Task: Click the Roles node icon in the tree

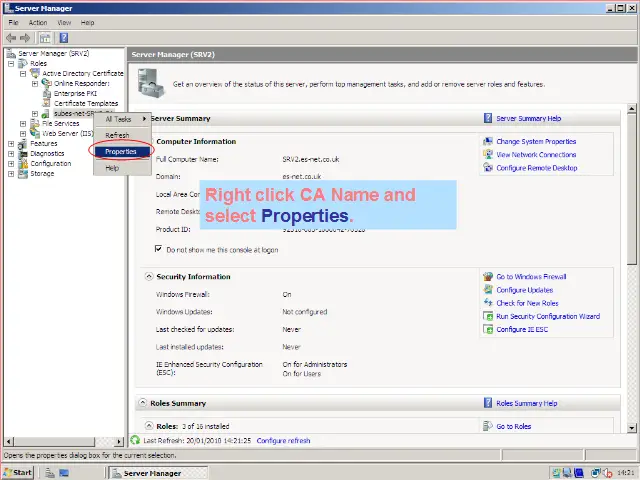Action: 23,63
